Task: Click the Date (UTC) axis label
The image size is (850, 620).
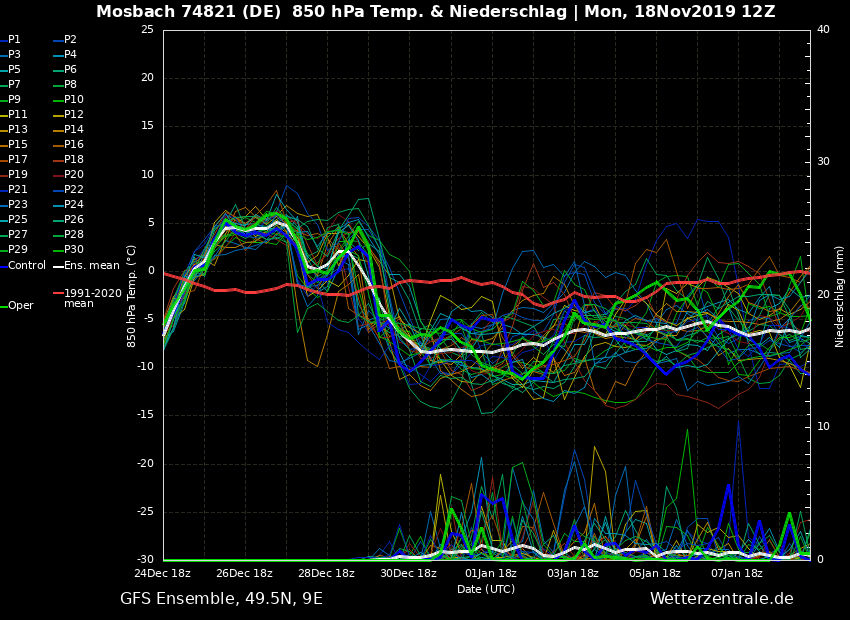Action: pyautogui.click(x=486, y=589)
